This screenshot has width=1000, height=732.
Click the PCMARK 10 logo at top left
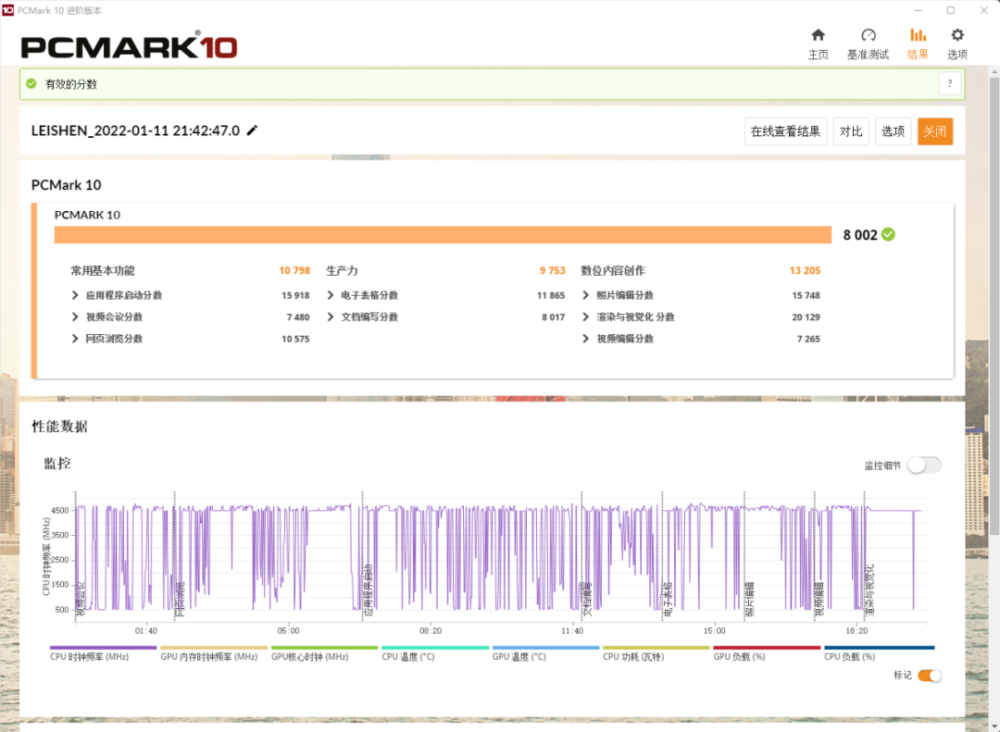tap(129, 46)
